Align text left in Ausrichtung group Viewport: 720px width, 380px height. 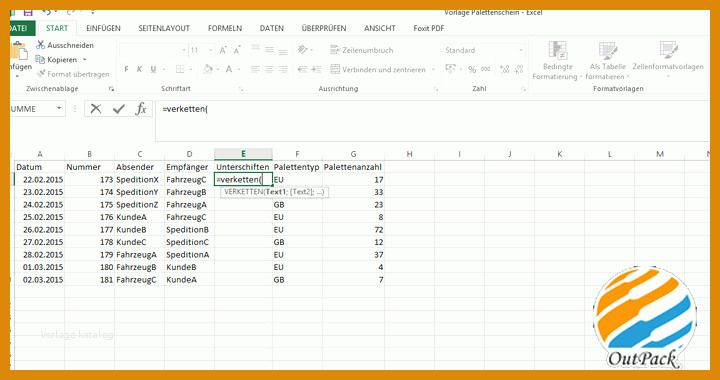[x=255, y=69]
